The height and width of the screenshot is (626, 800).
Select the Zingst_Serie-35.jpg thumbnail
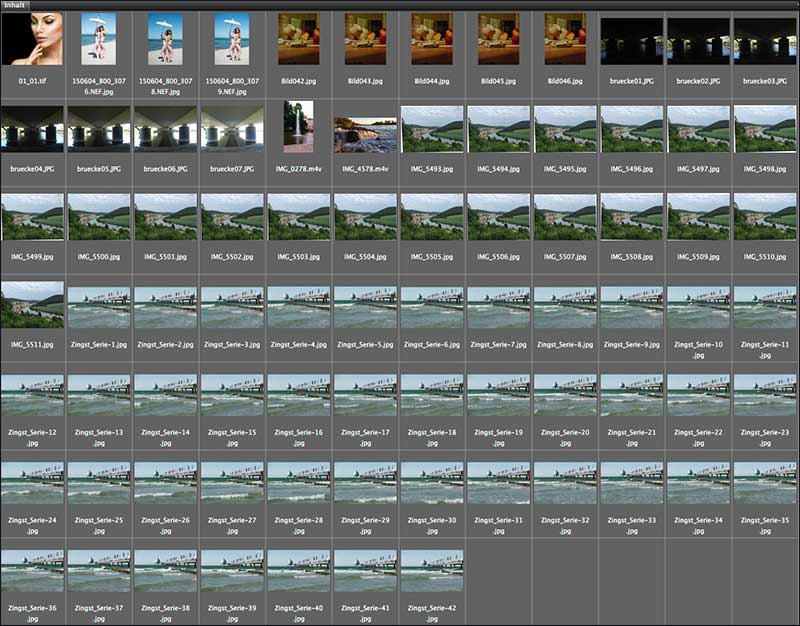(765, 483)
